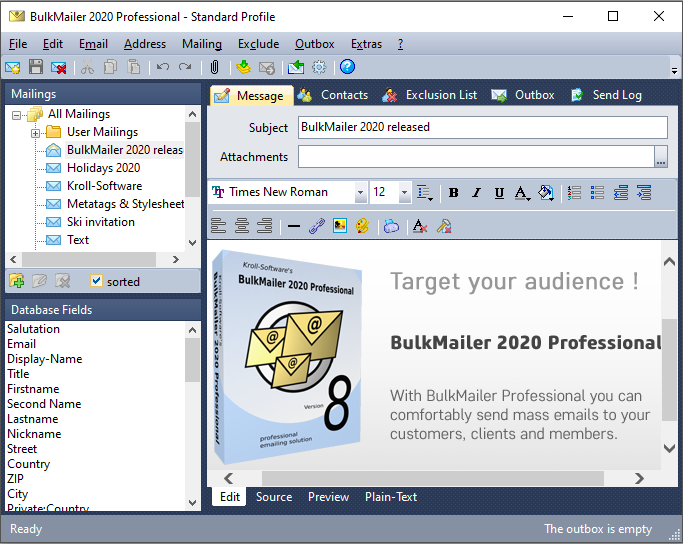Center align the text
The height and width of the screenshot is (544, 683).
242,226
